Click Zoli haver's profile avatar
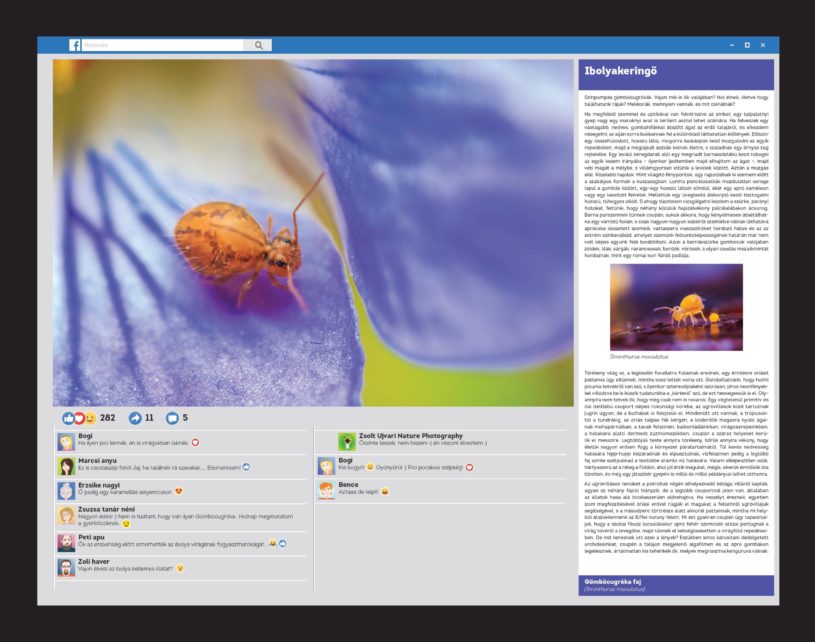This screenshot has width=815, height=642. click(66, 567)
